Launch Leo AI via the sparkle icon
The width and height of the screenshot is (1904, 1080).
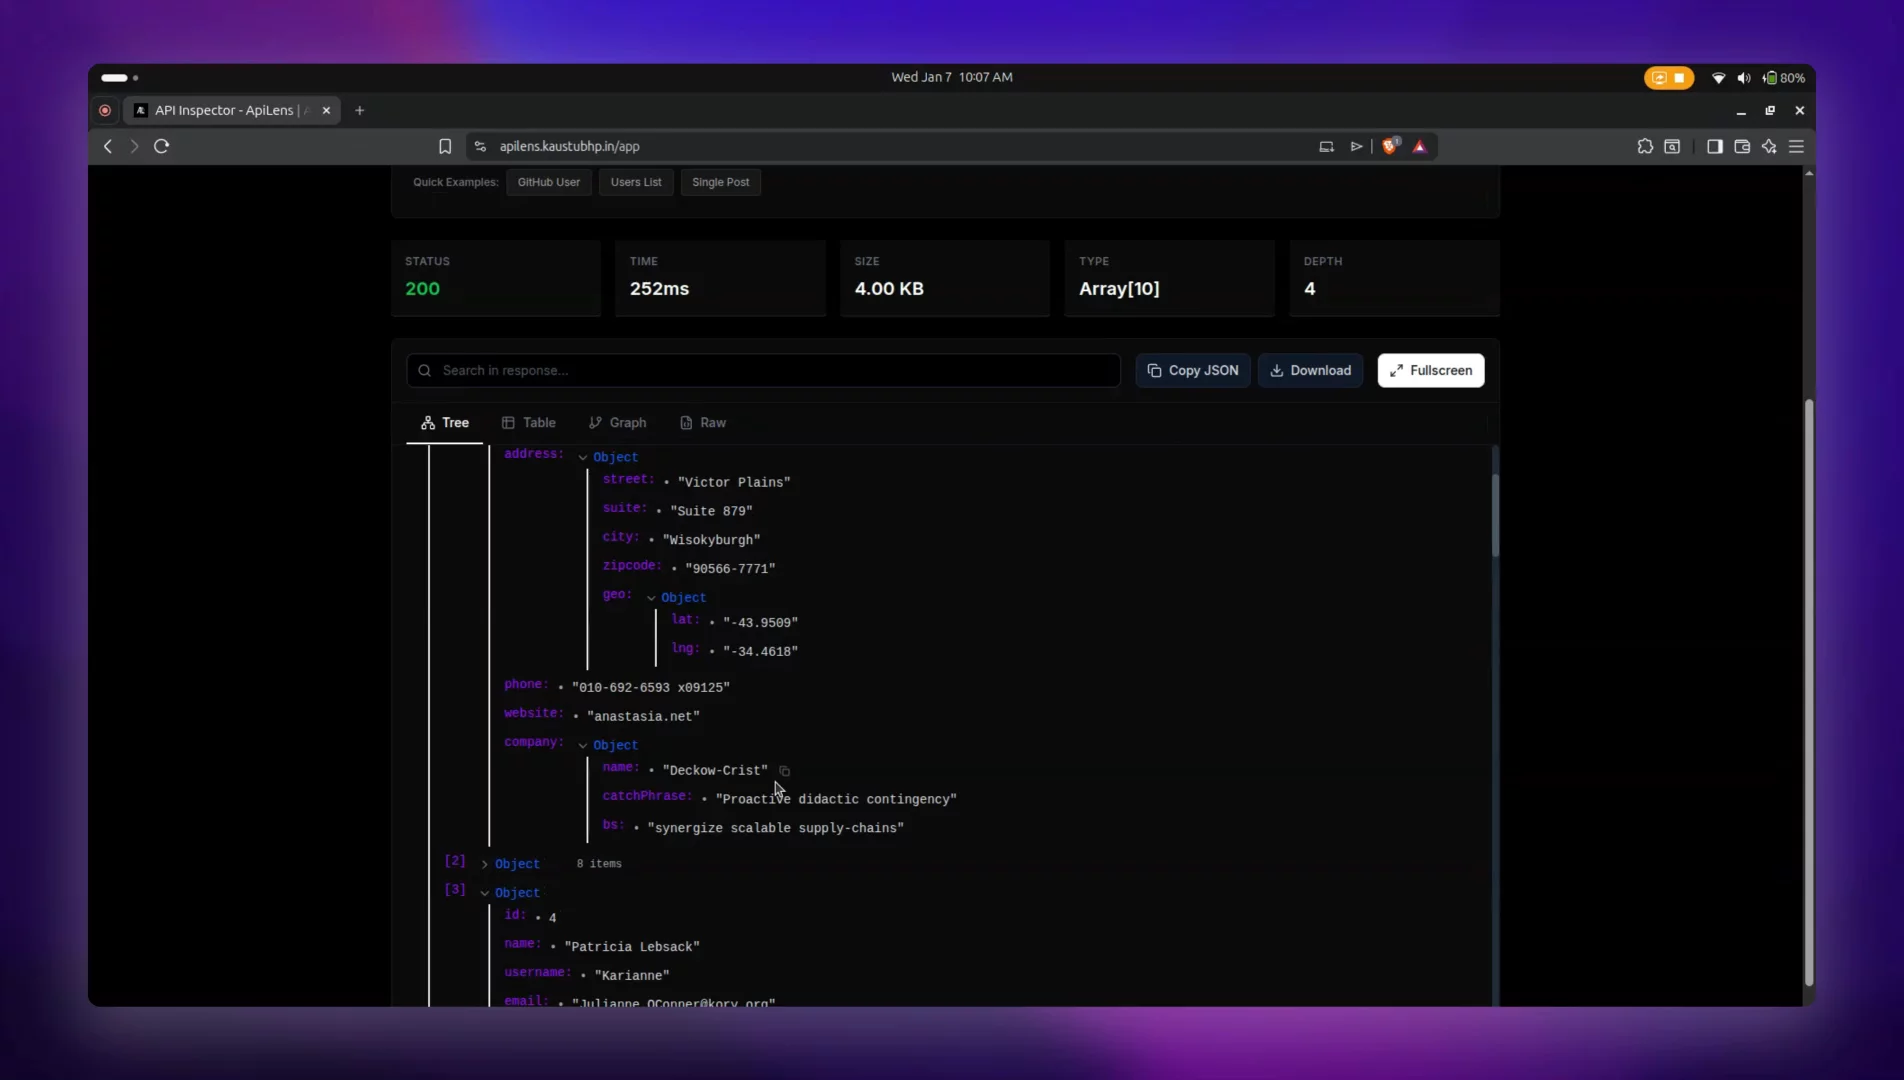[1769, 146]
